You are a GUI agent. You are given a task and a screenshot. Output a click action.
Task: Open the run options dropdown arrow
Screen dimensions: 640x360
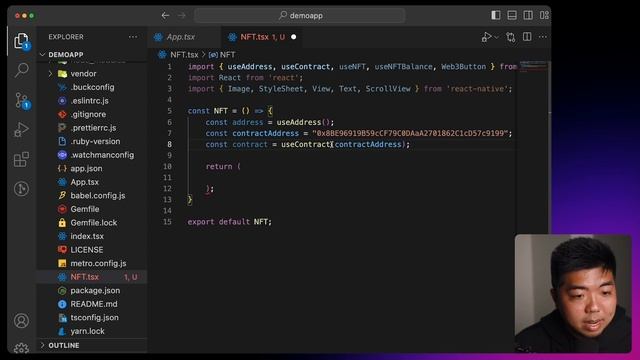point(496,37)
